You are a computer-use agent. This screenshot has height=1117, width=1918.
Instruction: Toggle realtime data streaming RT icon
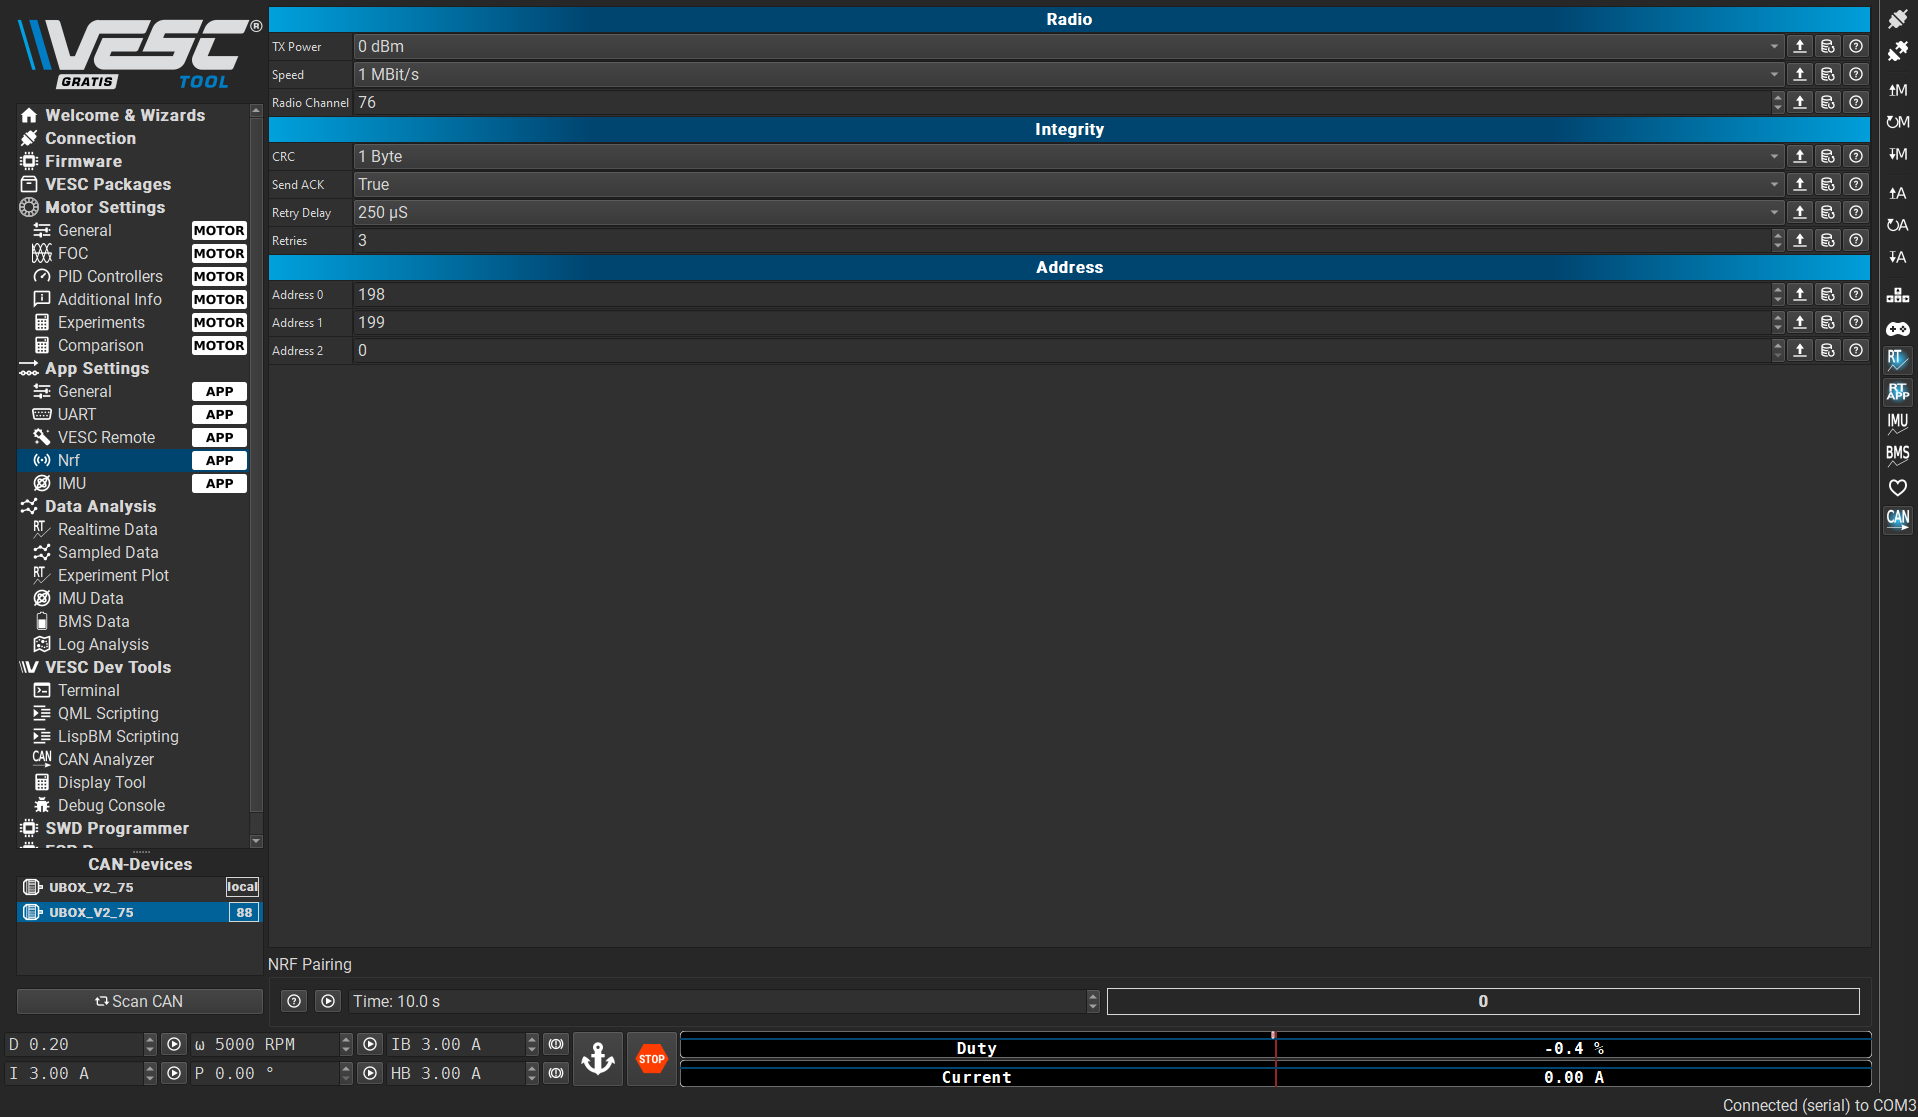coord(1897,359)
